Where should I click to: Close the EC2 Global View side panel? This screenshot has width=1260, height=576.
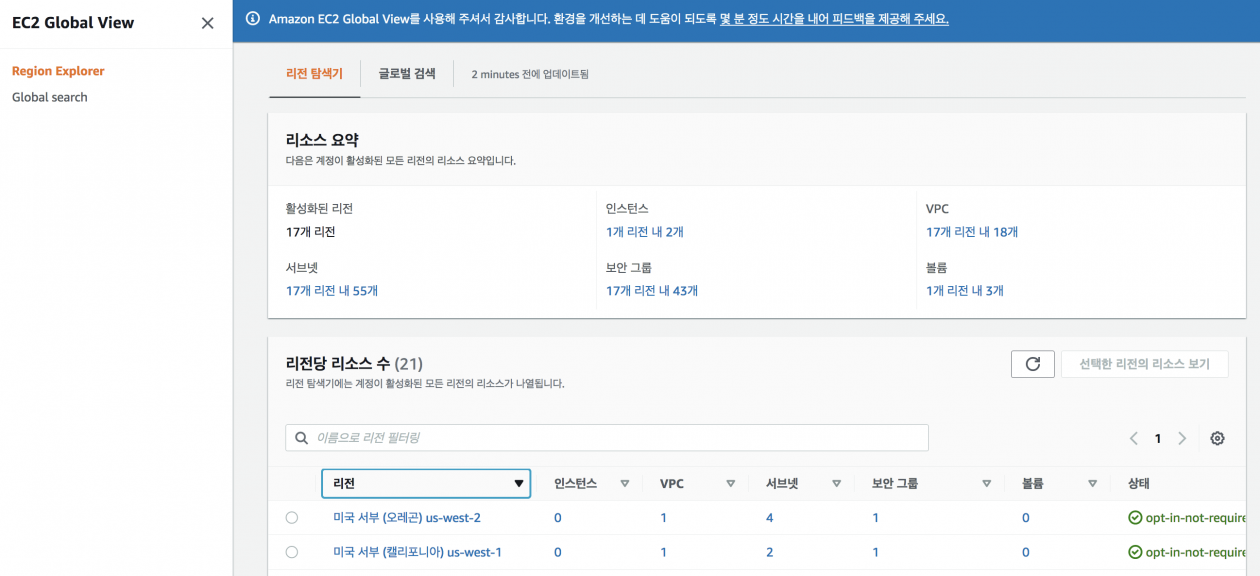point(206,22)
